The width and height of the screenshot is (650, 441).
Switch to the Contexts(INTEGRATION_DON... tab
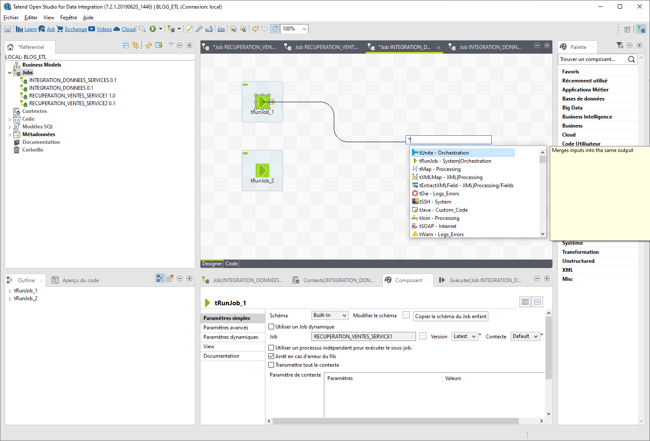click(x=334, y=280)
